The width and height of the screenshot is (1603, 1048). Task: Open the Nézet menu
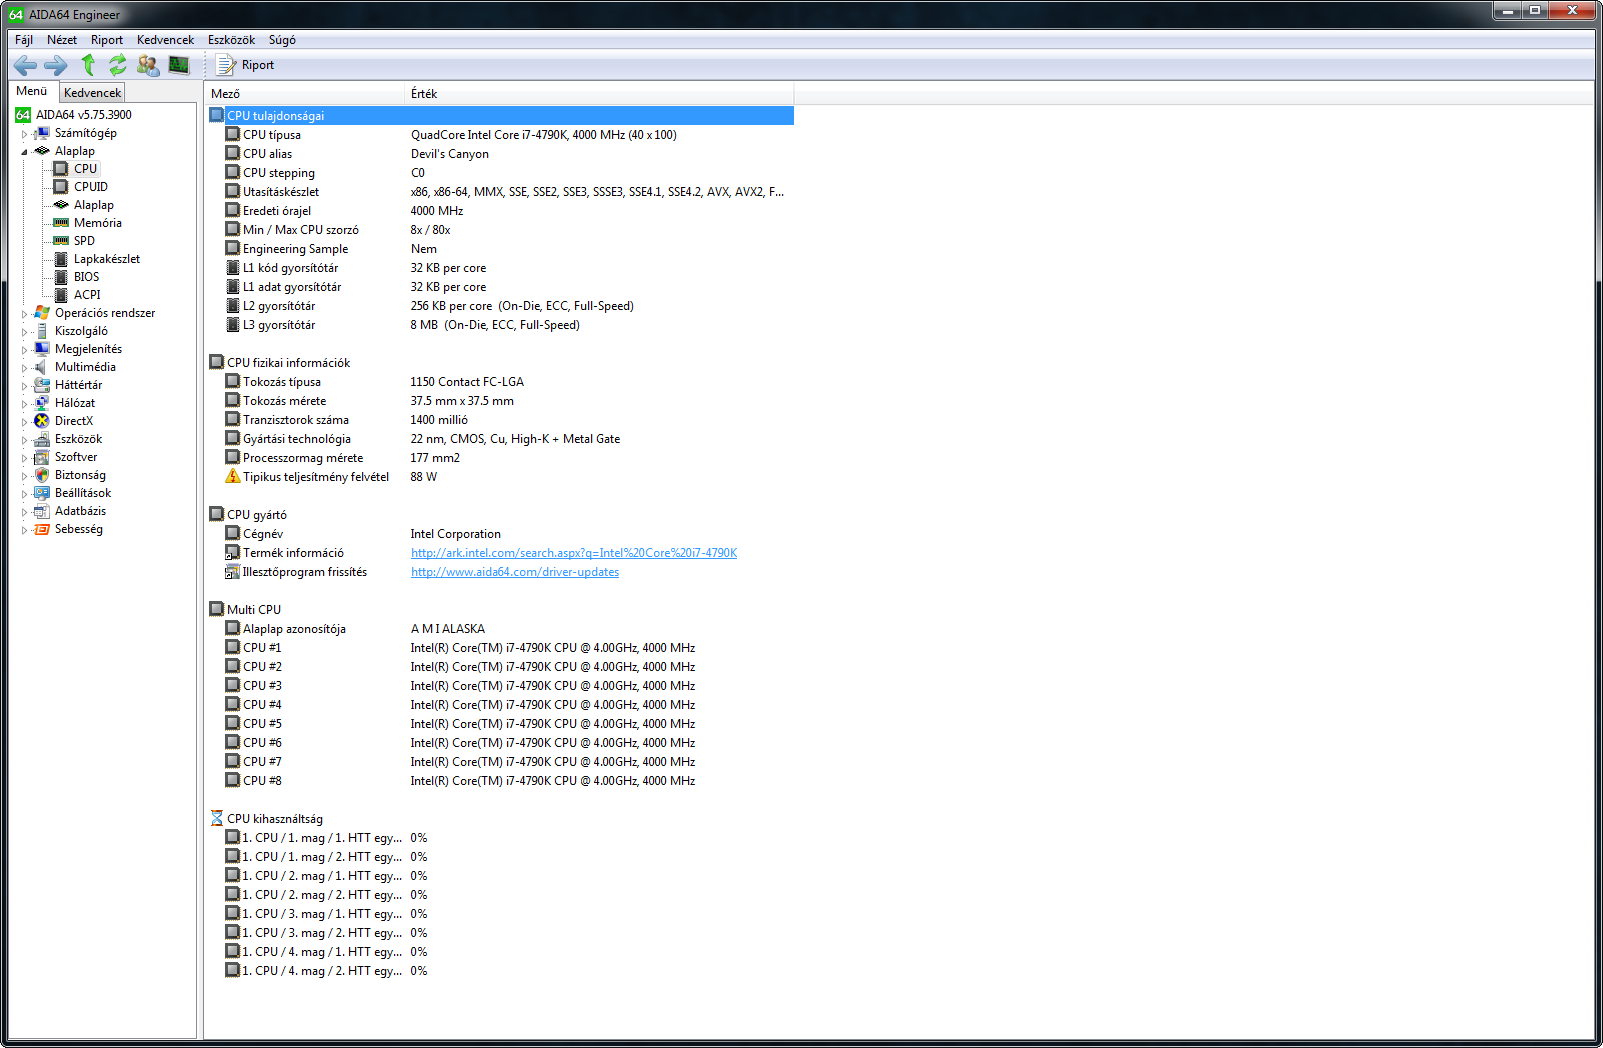tap(62, 40)
